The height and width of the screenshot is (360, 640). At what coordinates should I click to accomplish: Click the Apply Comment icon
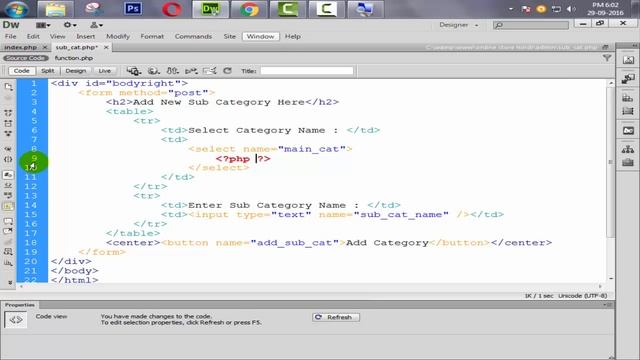[8, 221]
